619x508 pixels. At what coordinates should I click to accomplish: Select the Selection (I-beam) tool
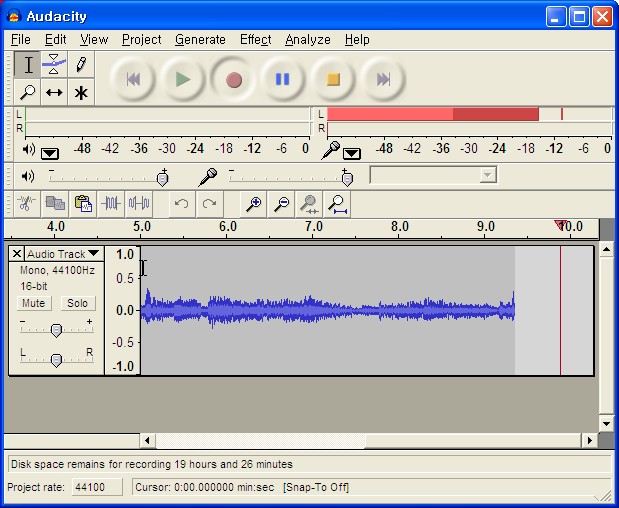(28, 64)
